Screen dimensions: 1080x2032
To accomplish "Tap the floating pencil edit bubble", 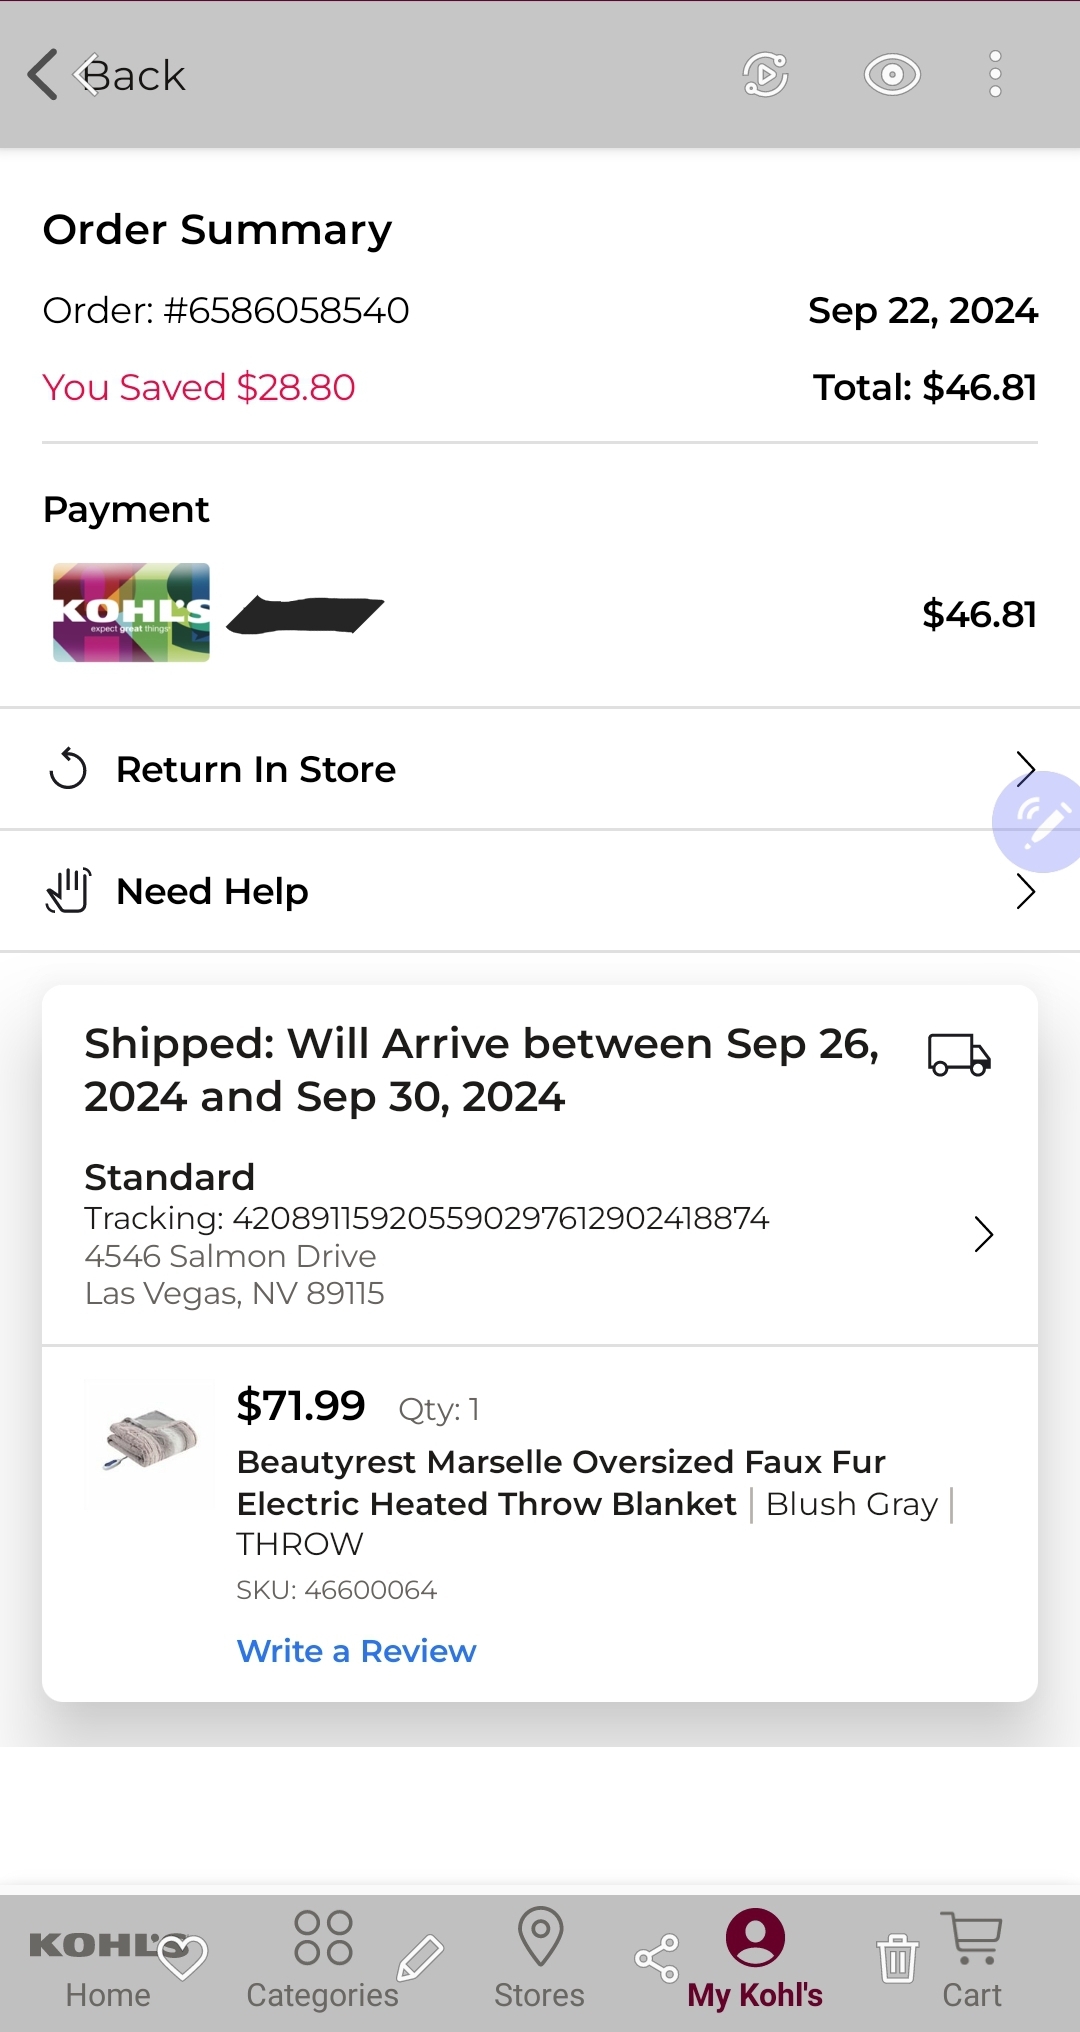I will click(x=1038, y=822).
